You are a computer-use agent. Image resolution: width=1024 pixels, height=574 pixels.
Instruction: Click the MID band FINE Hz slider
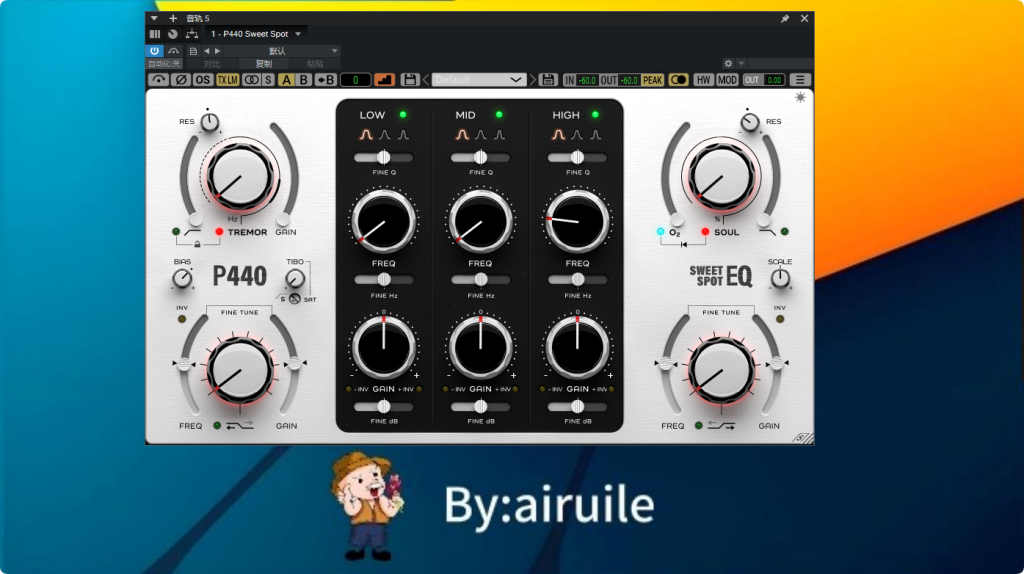coord(480,279)
